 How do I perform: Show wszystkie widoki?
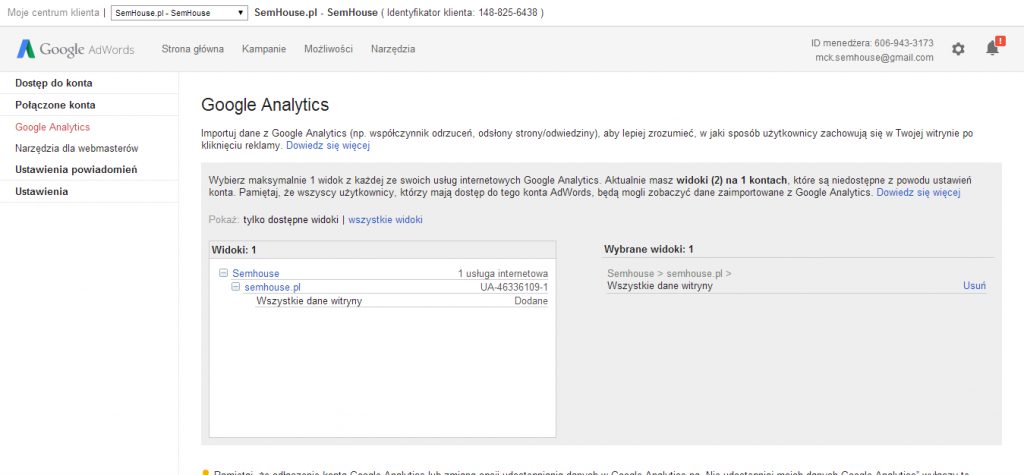point(385,219)
